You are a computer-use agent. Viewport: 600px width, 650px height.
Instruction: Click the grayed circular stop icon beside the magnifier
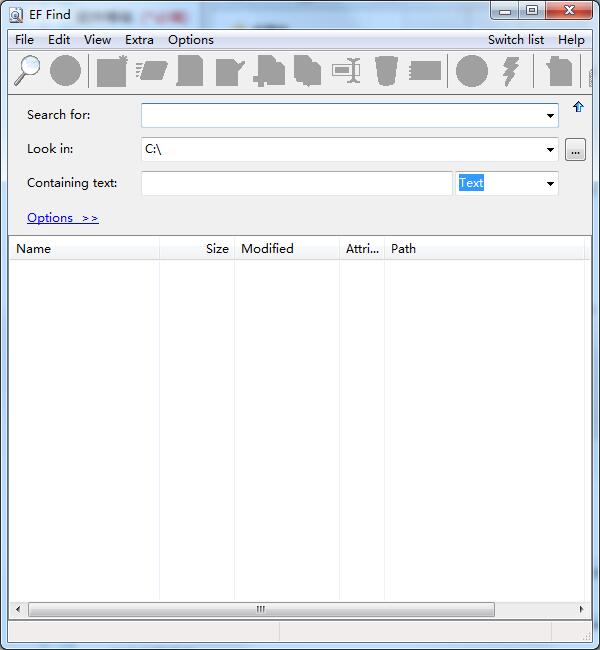point(65,71)
